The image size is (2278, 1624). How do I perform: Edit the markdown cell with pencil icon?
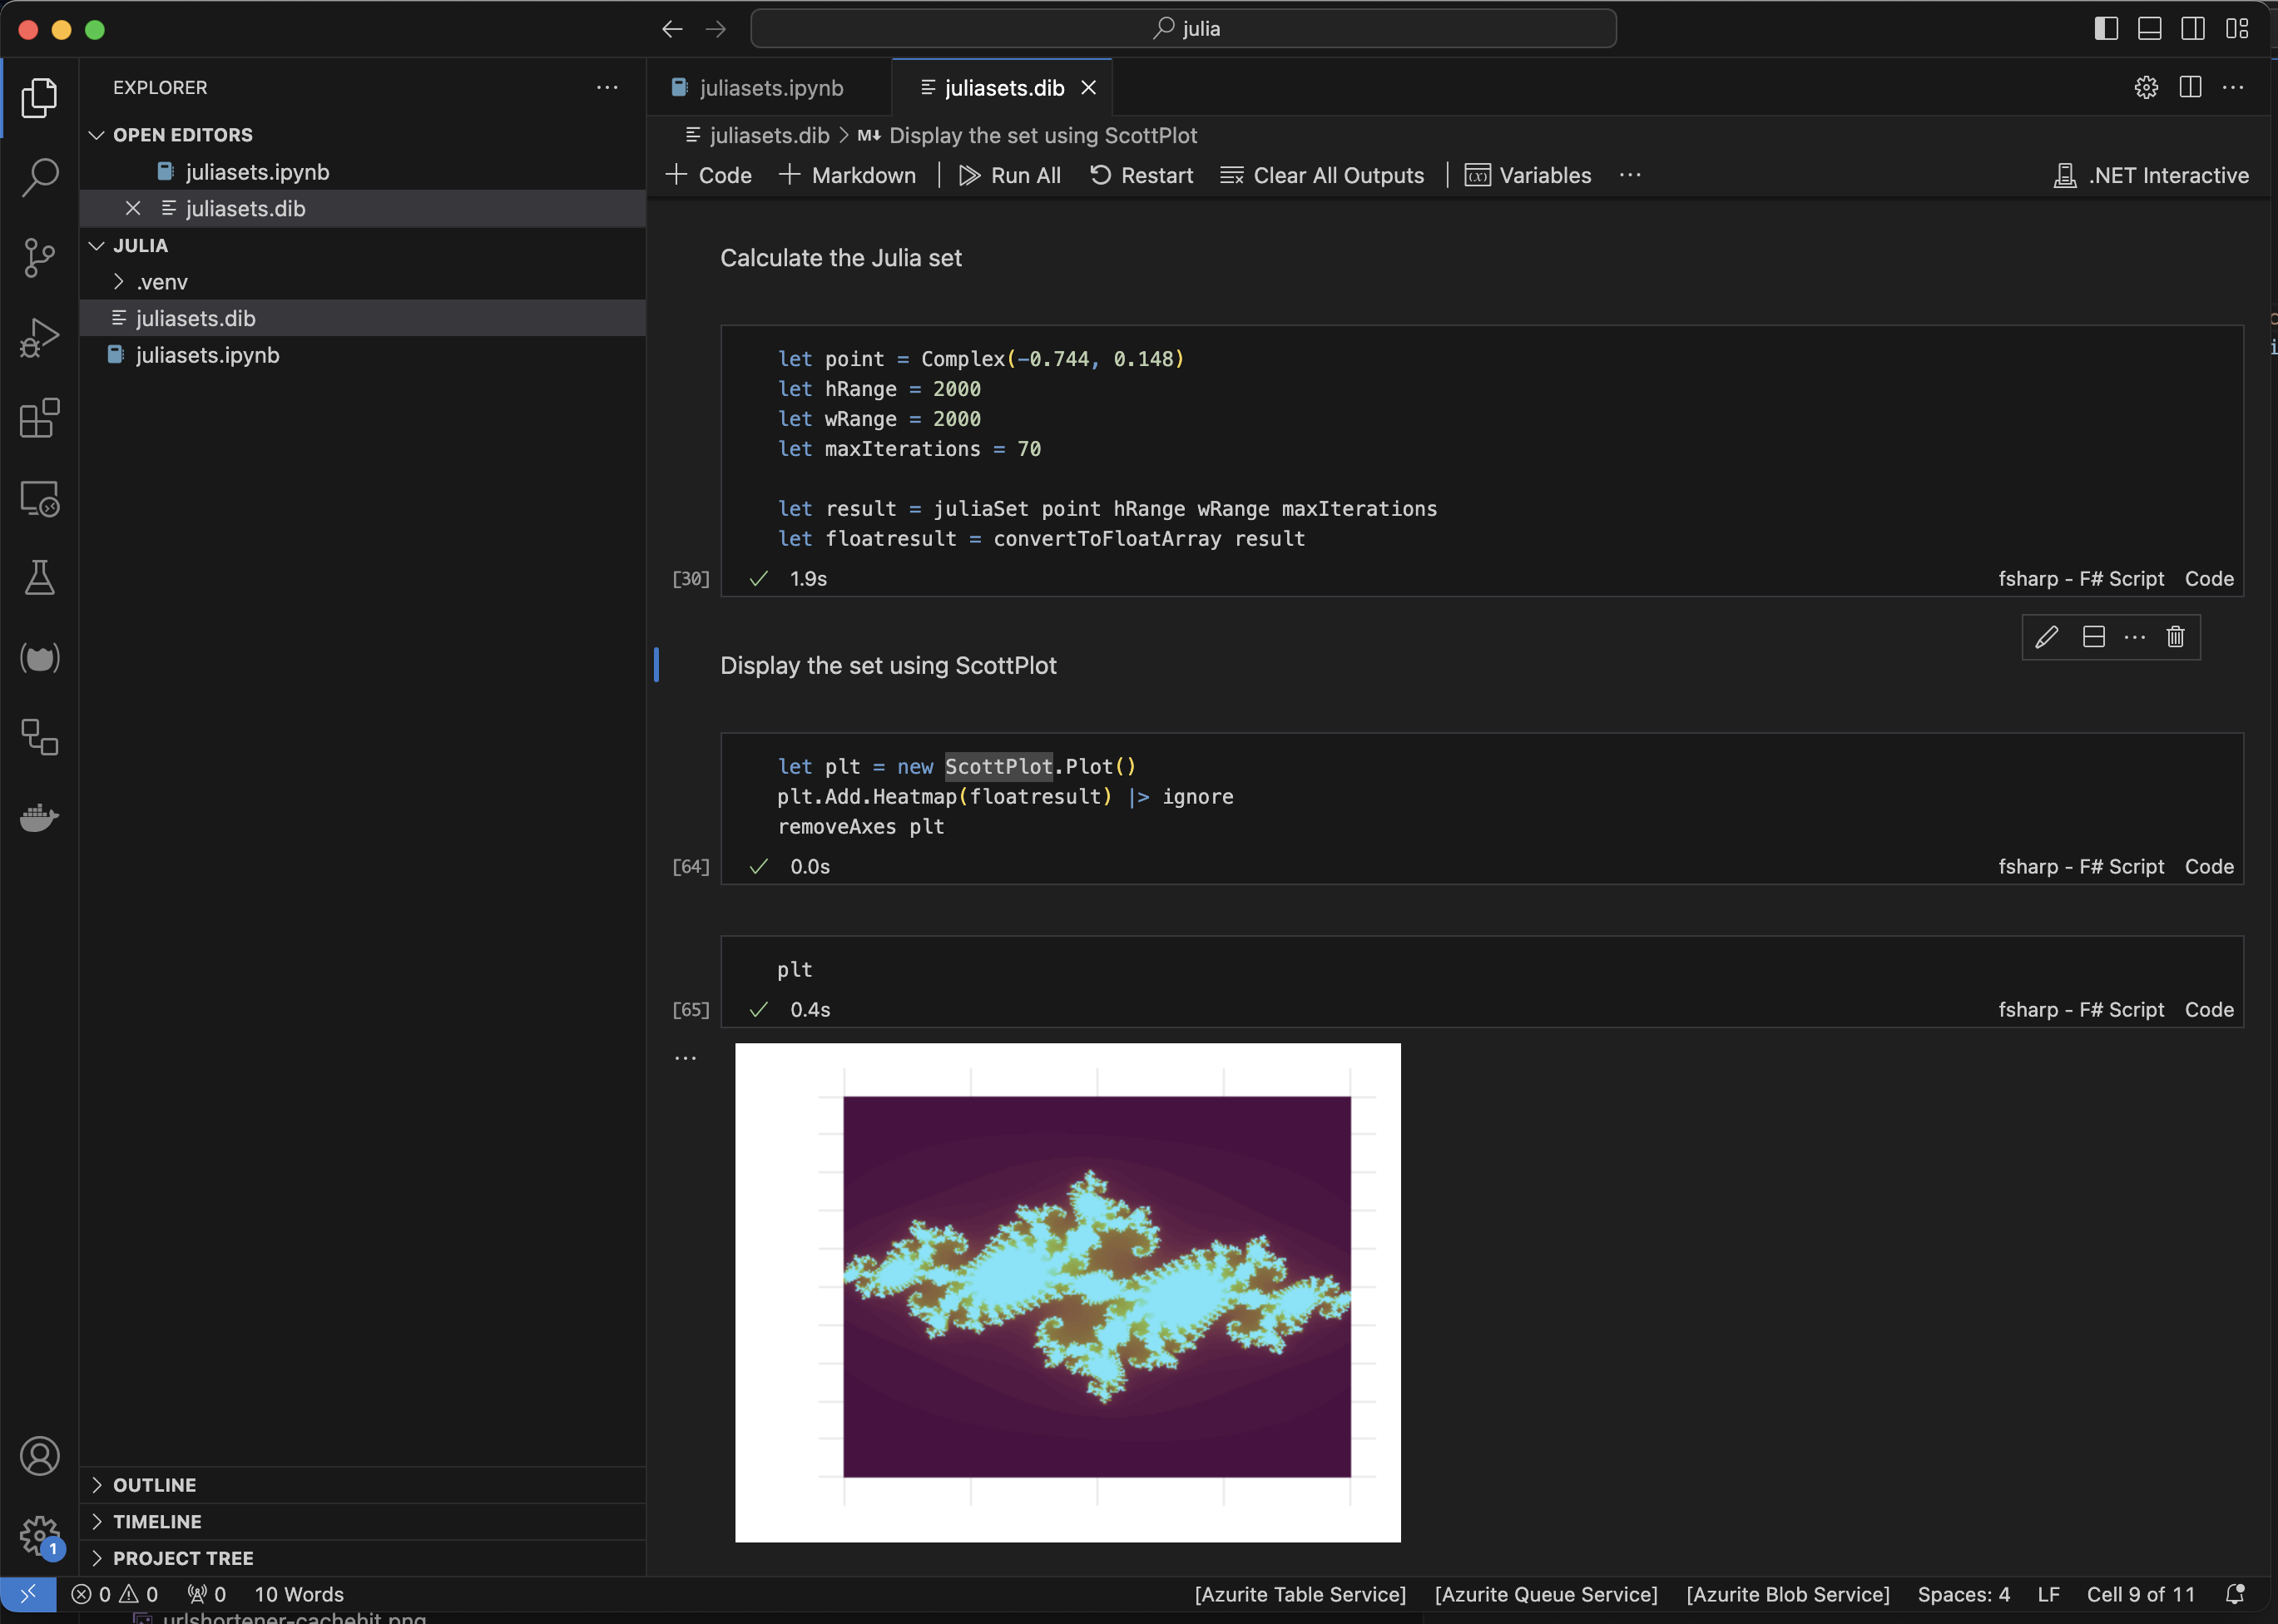[2046, 637]
